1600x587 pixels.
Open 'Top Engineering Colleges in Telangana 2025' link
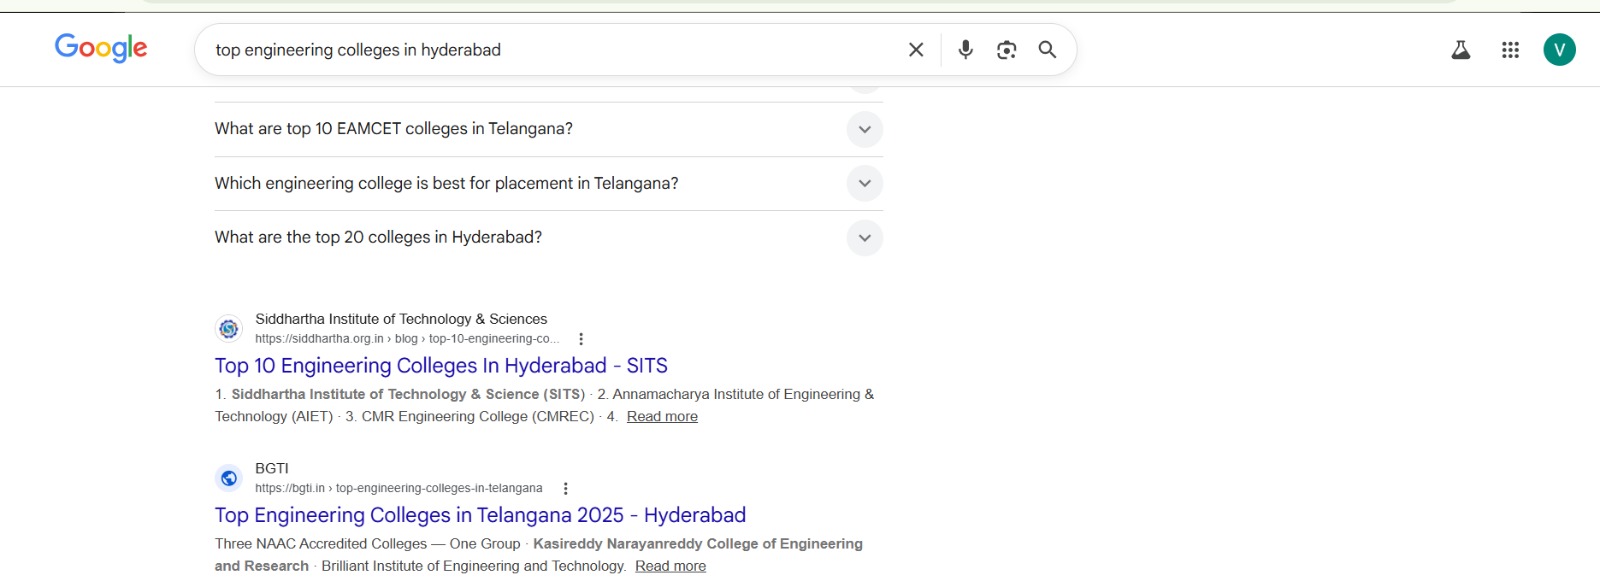[480, 515]
